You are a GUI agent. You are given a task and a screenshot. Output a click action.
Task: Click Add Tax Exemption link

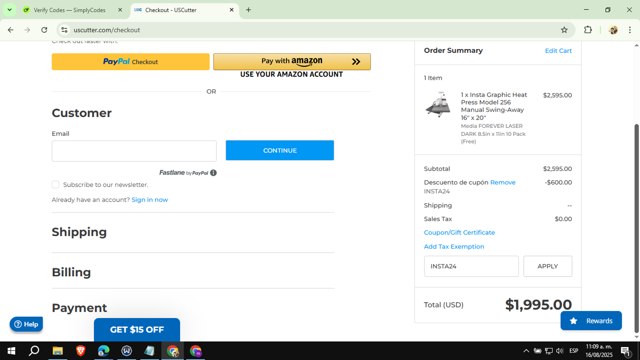point(454,247)
